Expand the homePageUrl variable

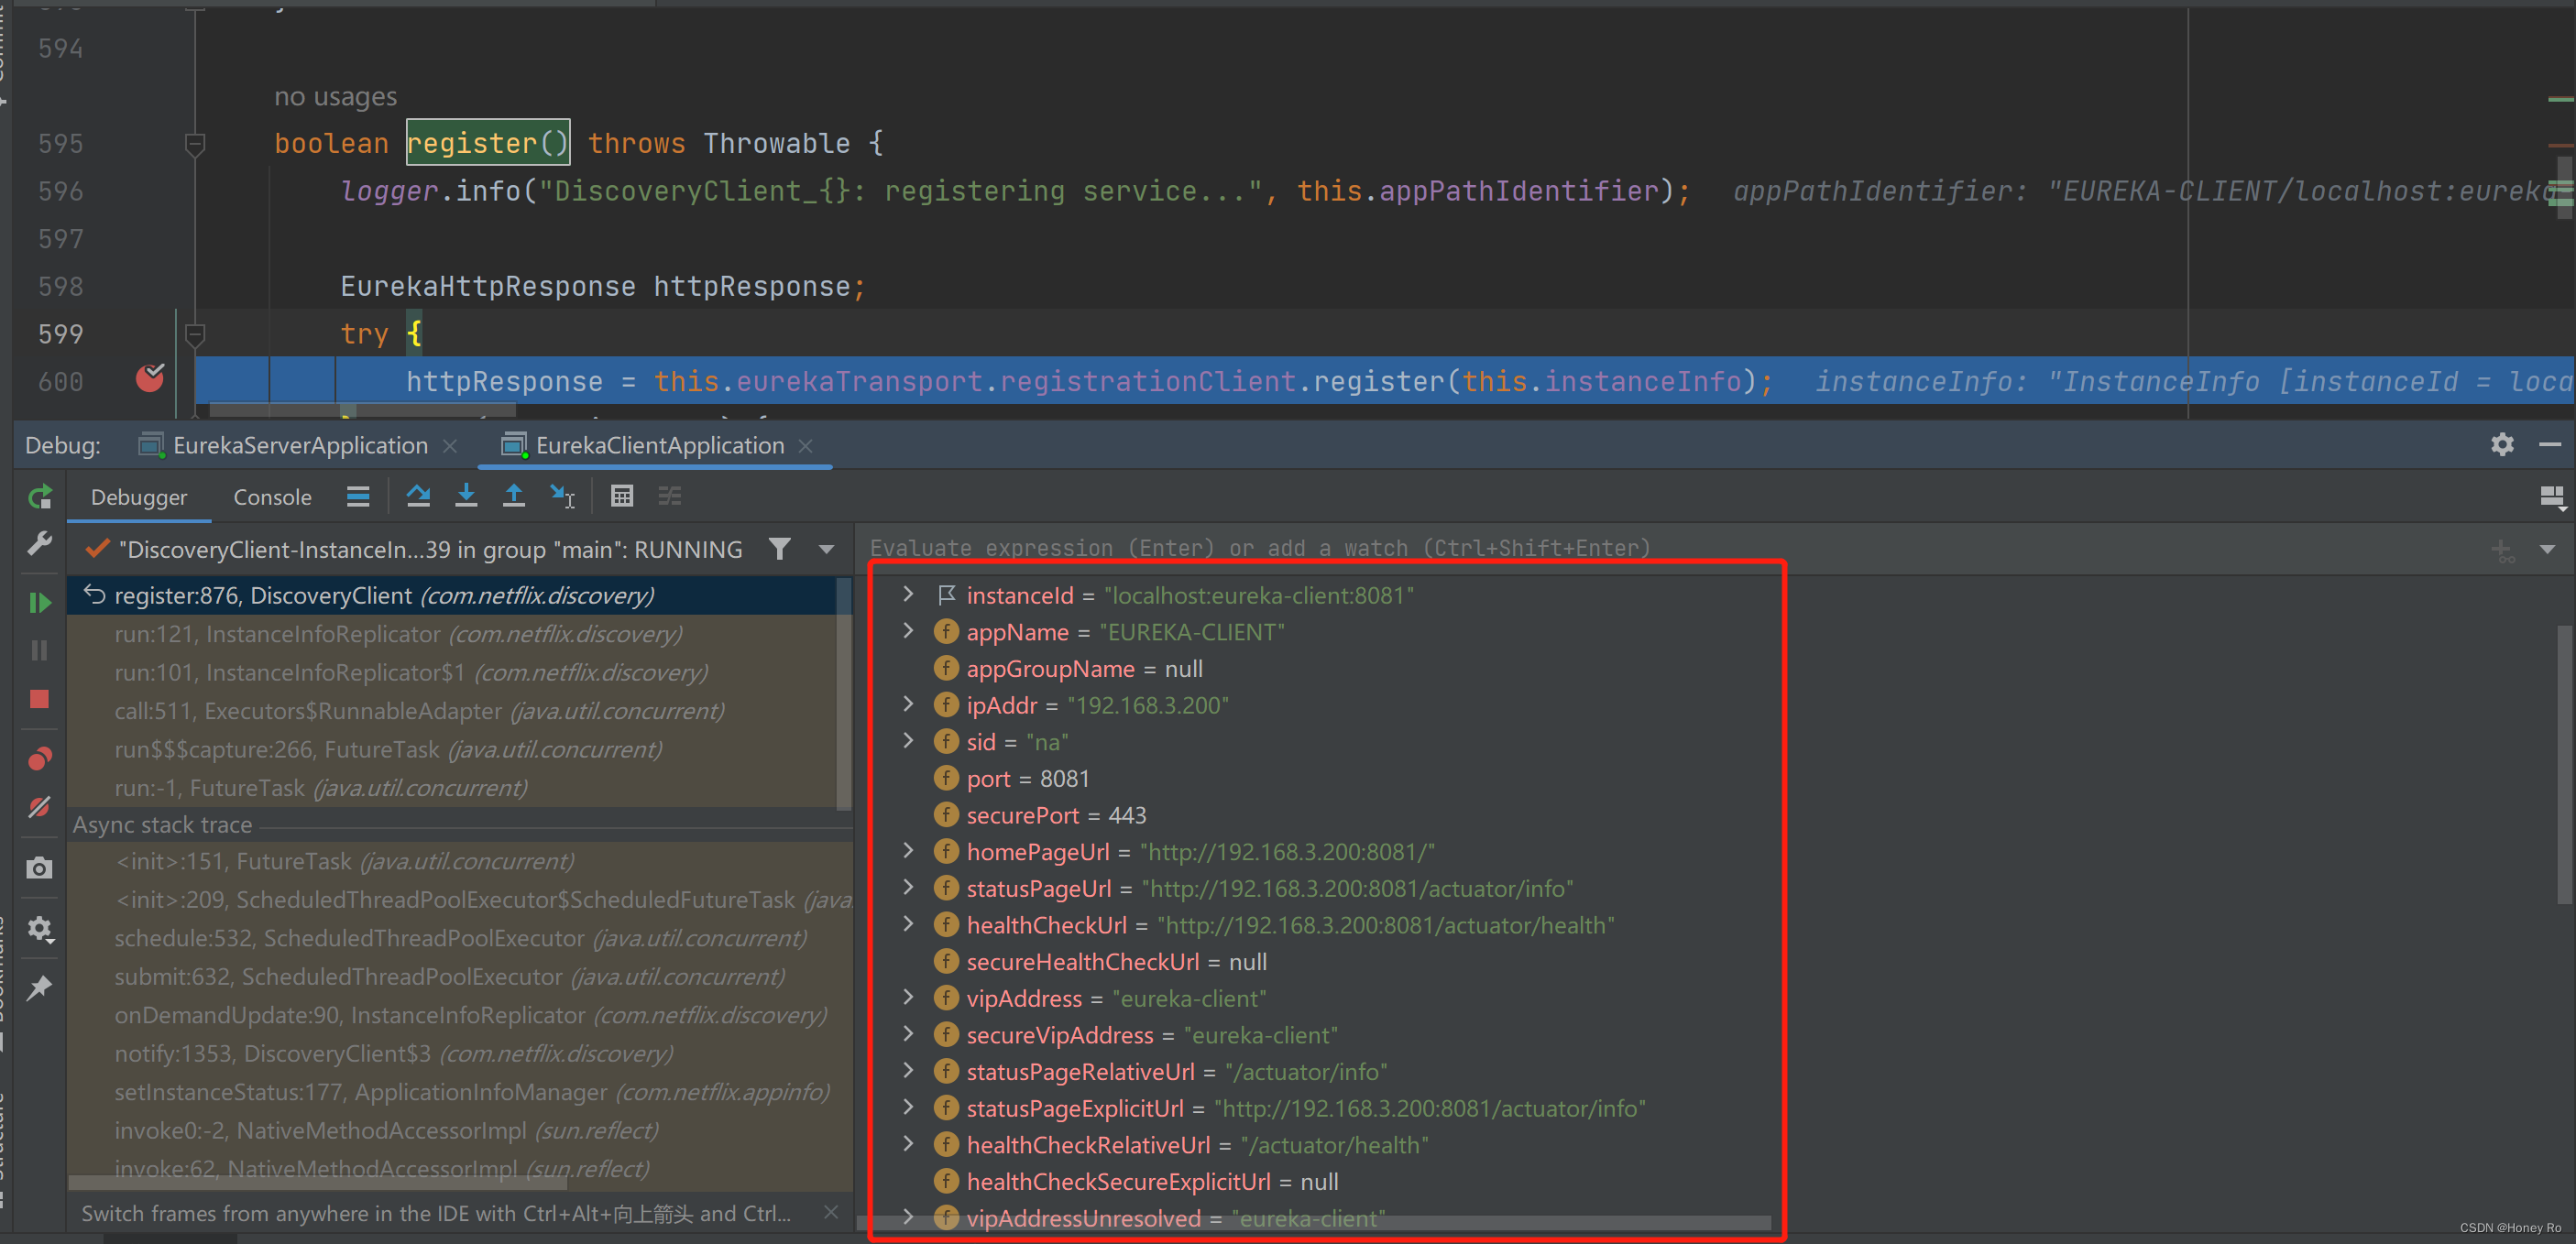(x=908, y=851)
